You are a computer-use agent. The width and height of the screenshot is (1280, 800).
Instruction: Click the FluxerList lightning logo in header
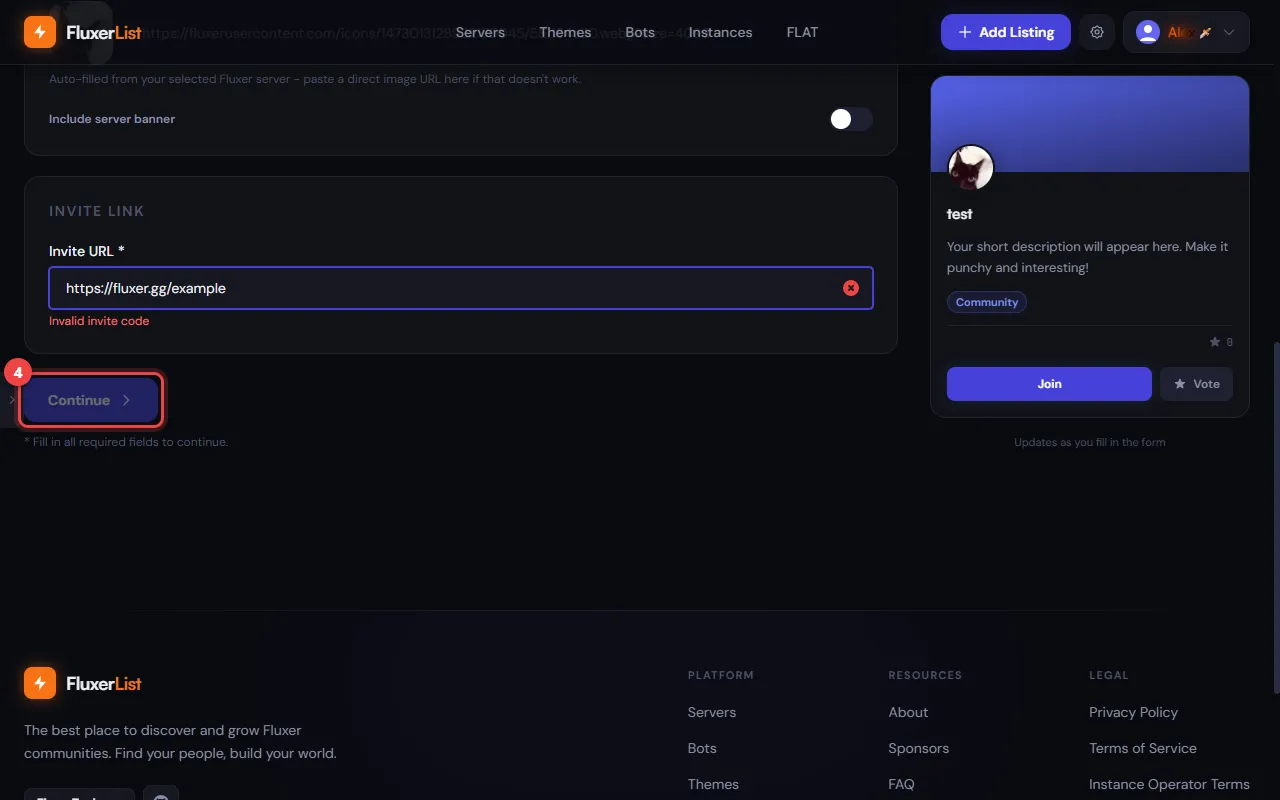pos(40,32)
